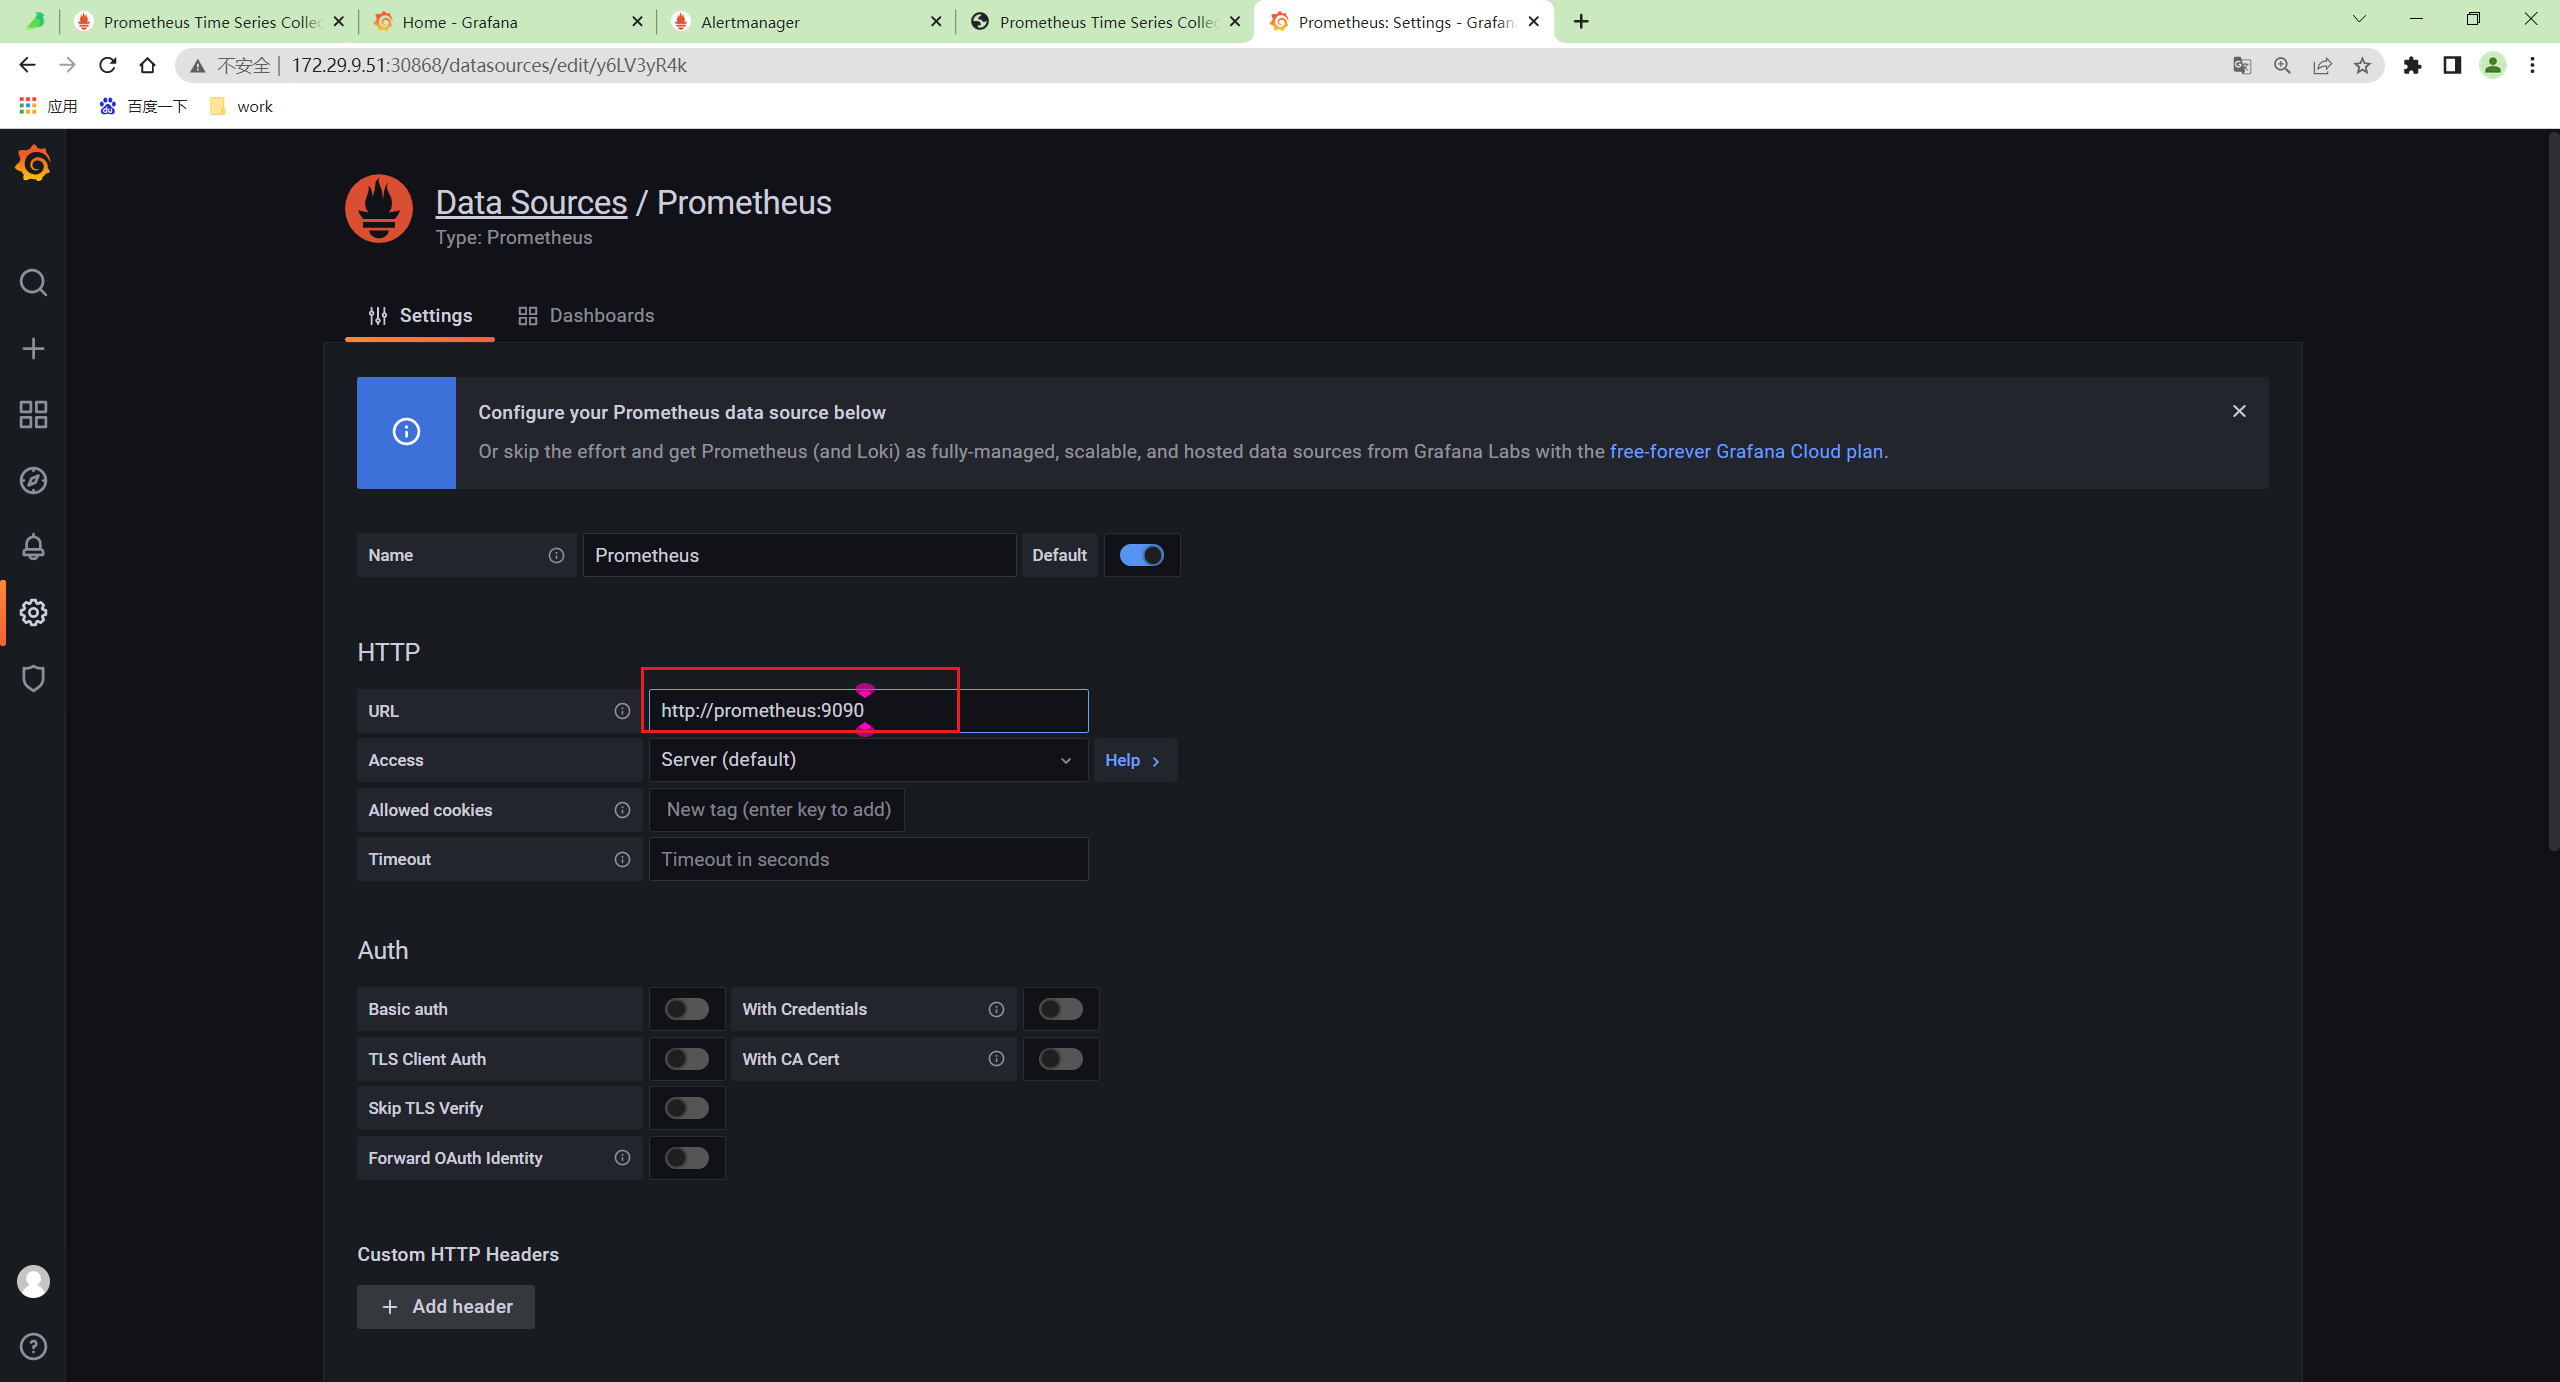2560x1382 pixels.
Task: Open the Create plus menu in sidebar
Action: pos(33,349)
